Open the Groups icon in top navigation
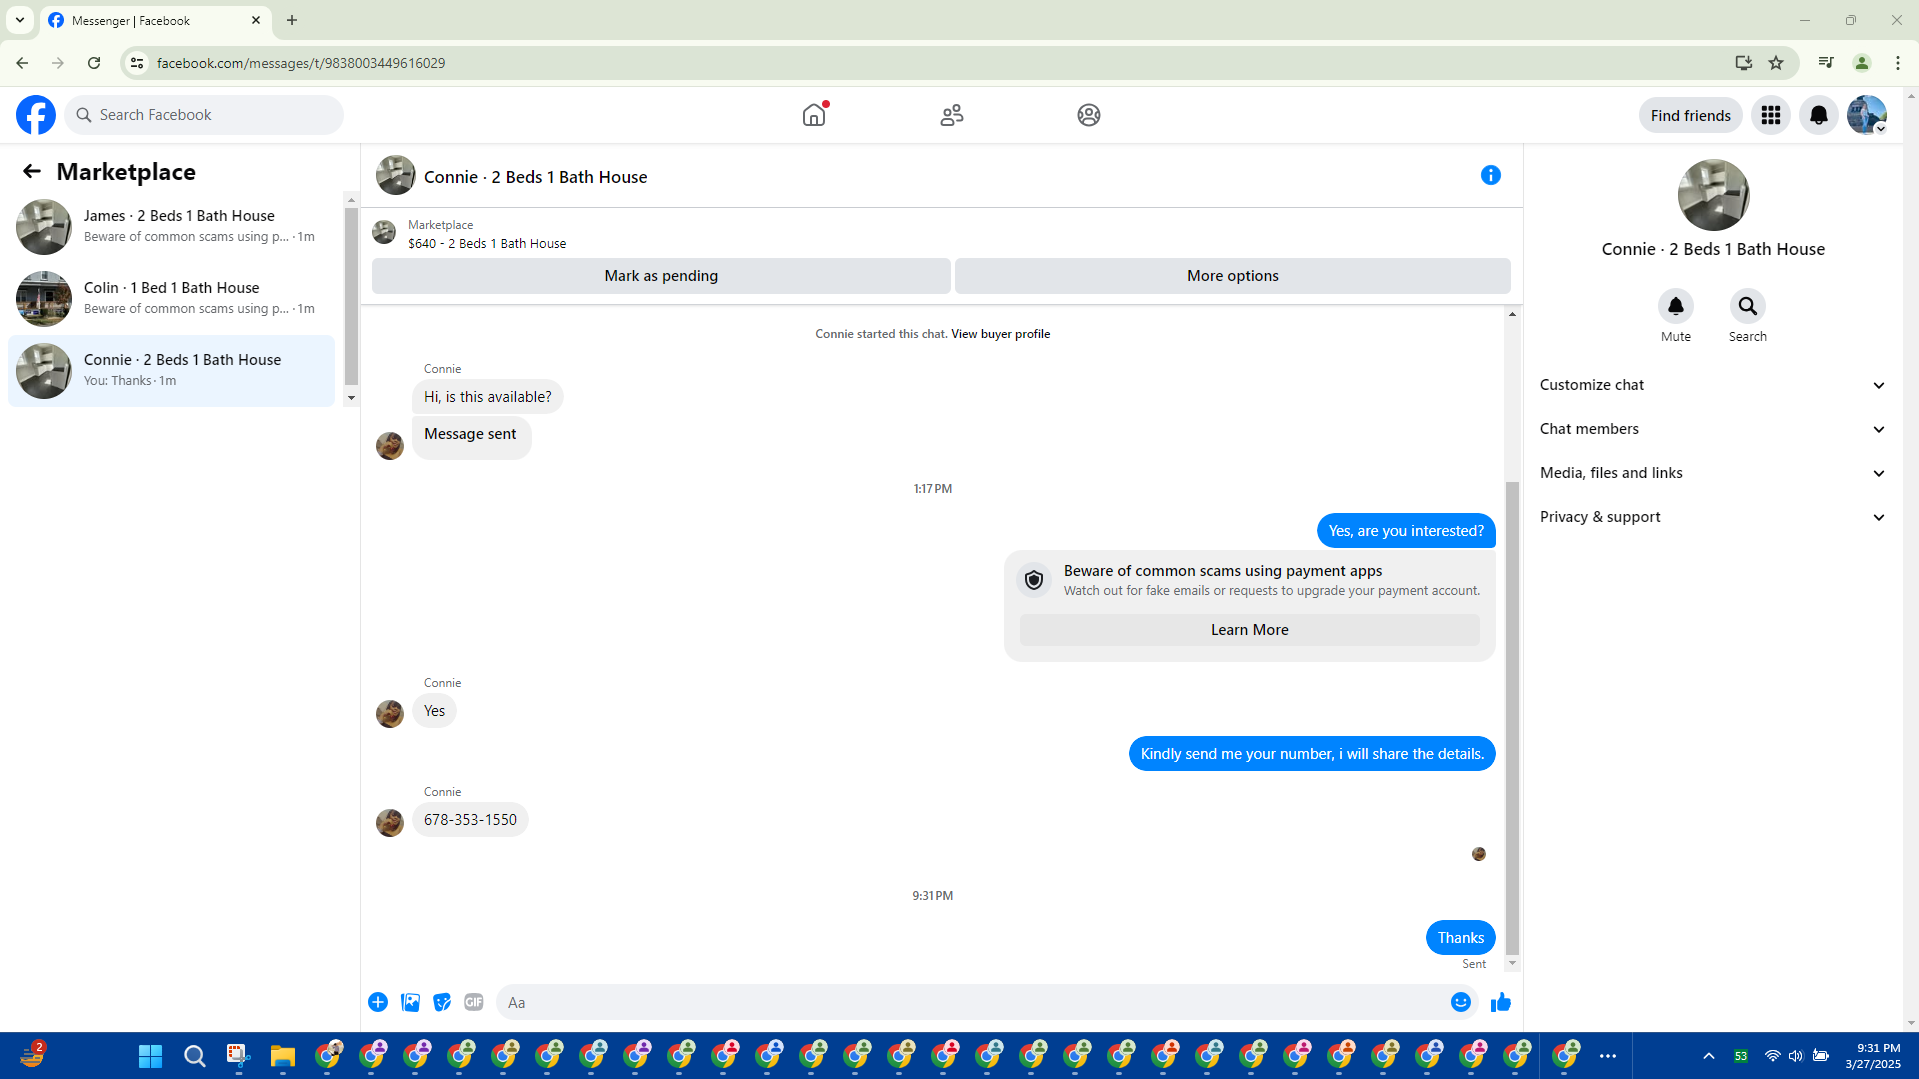 click(x=1089, y=115)
